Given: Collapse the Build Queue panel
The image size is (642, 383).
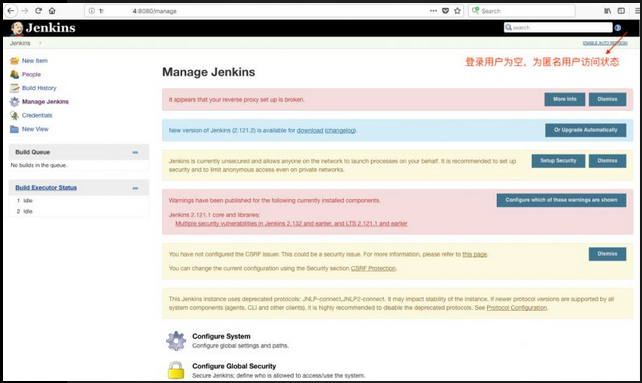Looking at the screenshot, I should point(135,152).
